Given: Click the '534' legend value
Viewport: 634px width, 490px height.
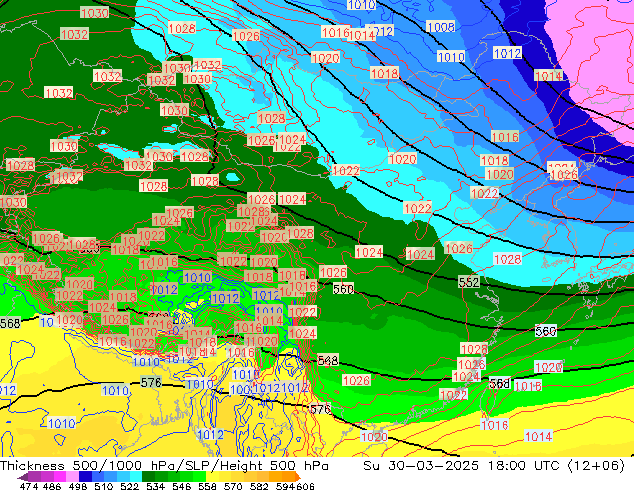Looking at the screenshot, I should tap(156, 486).
